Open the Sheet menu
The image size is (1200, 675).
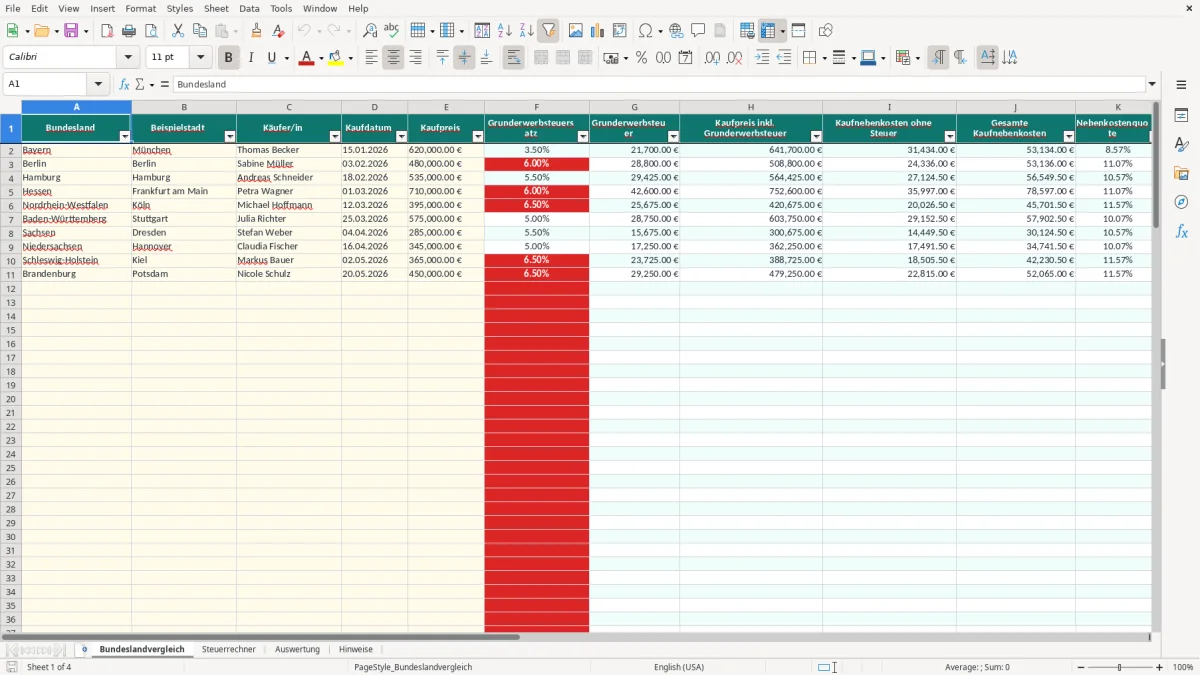pos(216,8)
